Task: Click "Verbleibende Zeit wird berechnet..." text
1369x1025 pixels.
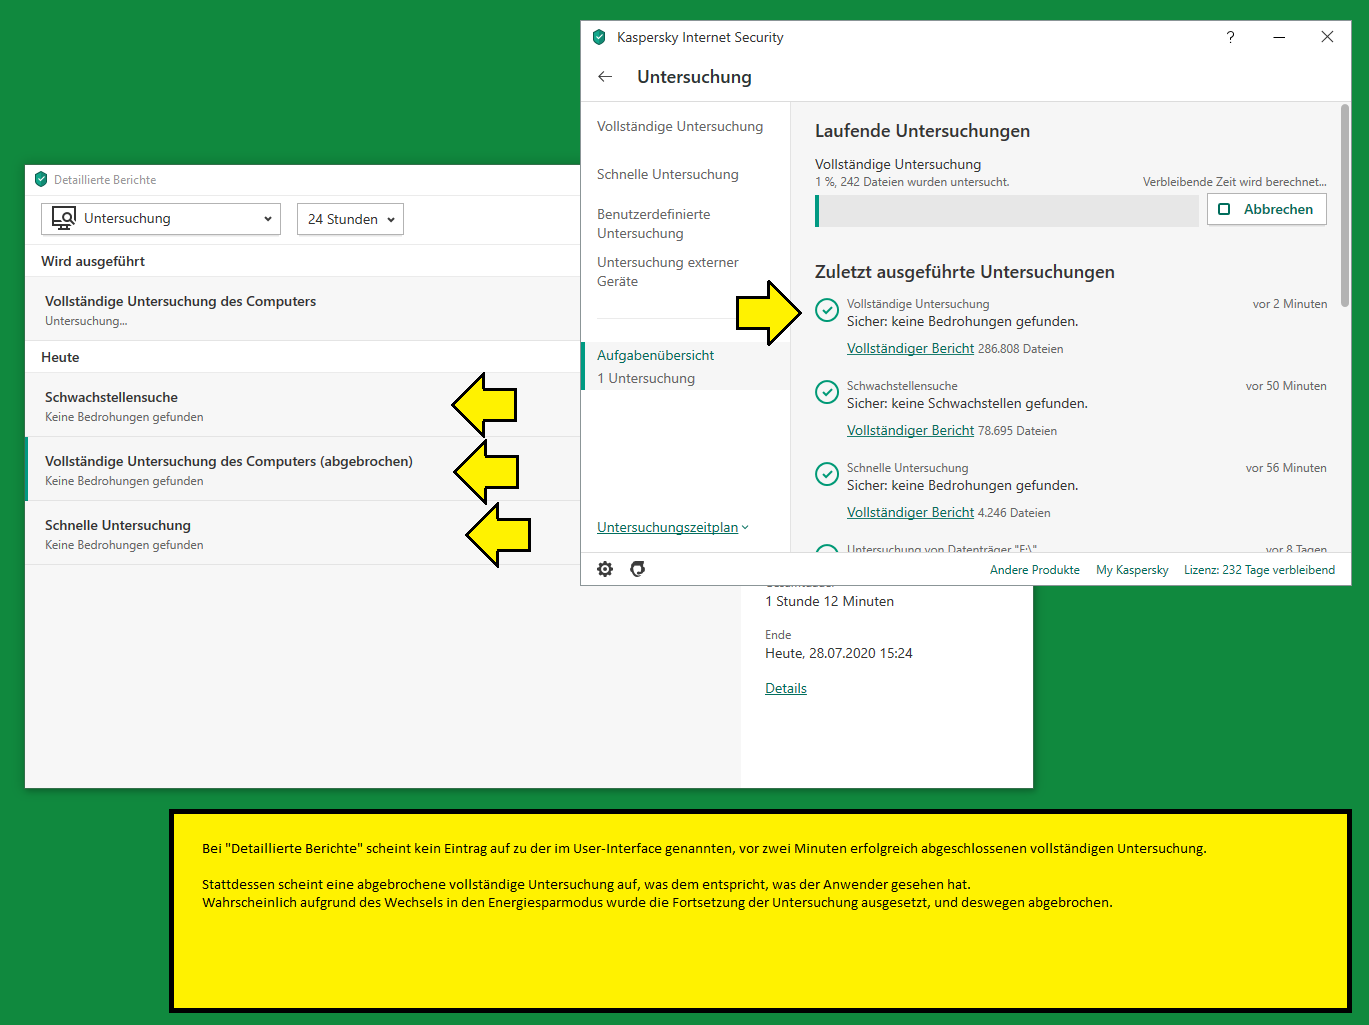Action: point(1235,182)
